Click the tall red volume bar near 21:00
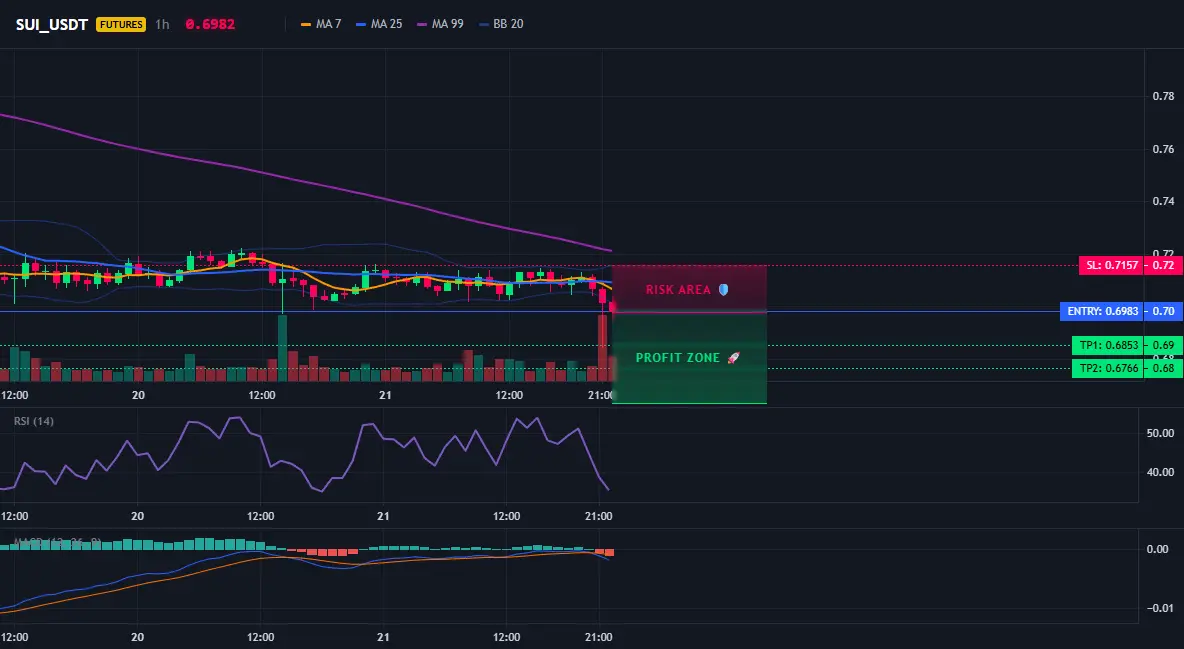The image size is (1184, 649). point(603,348)
